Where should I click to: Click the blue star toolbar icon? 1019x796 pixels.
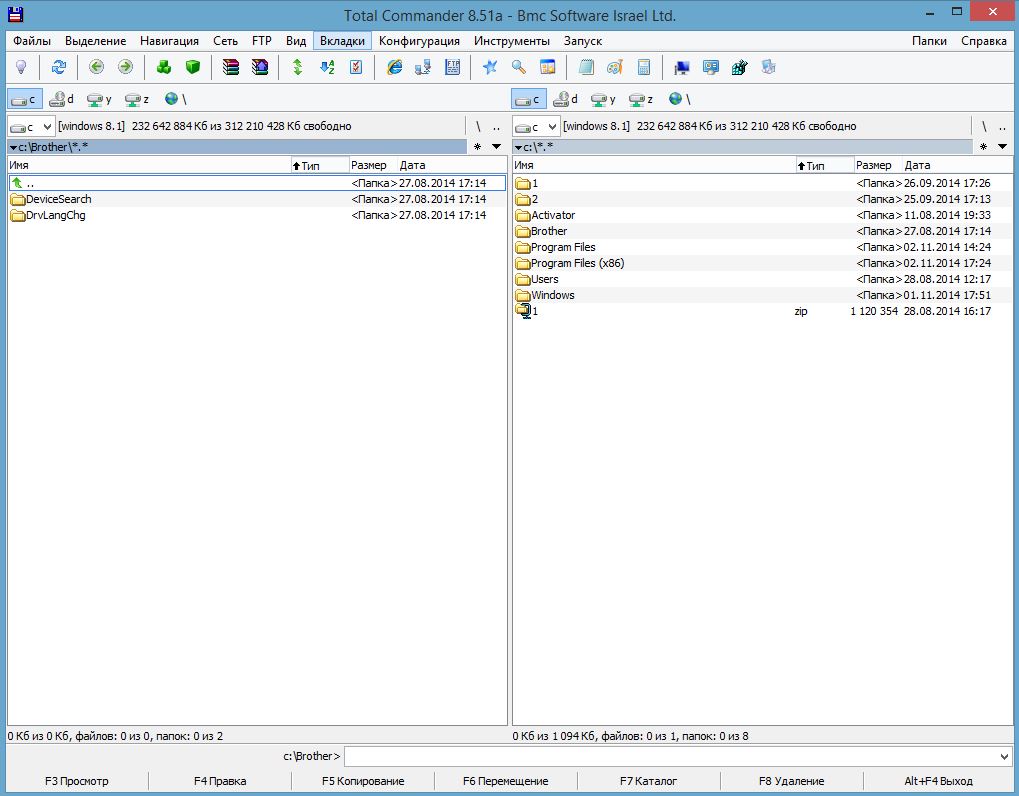490,67
